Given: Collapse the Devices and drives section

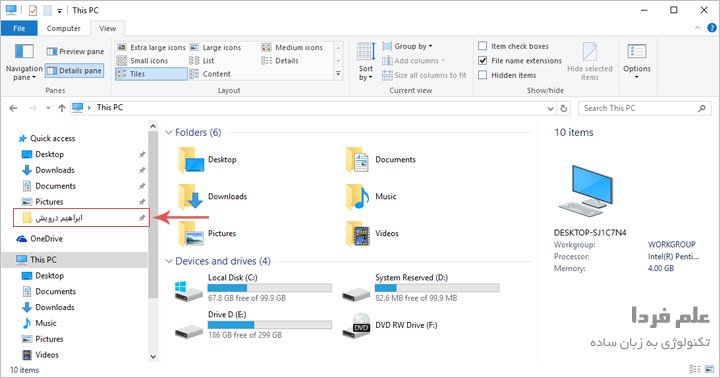Looking at the screenshot, I should [x=169, y=261].
